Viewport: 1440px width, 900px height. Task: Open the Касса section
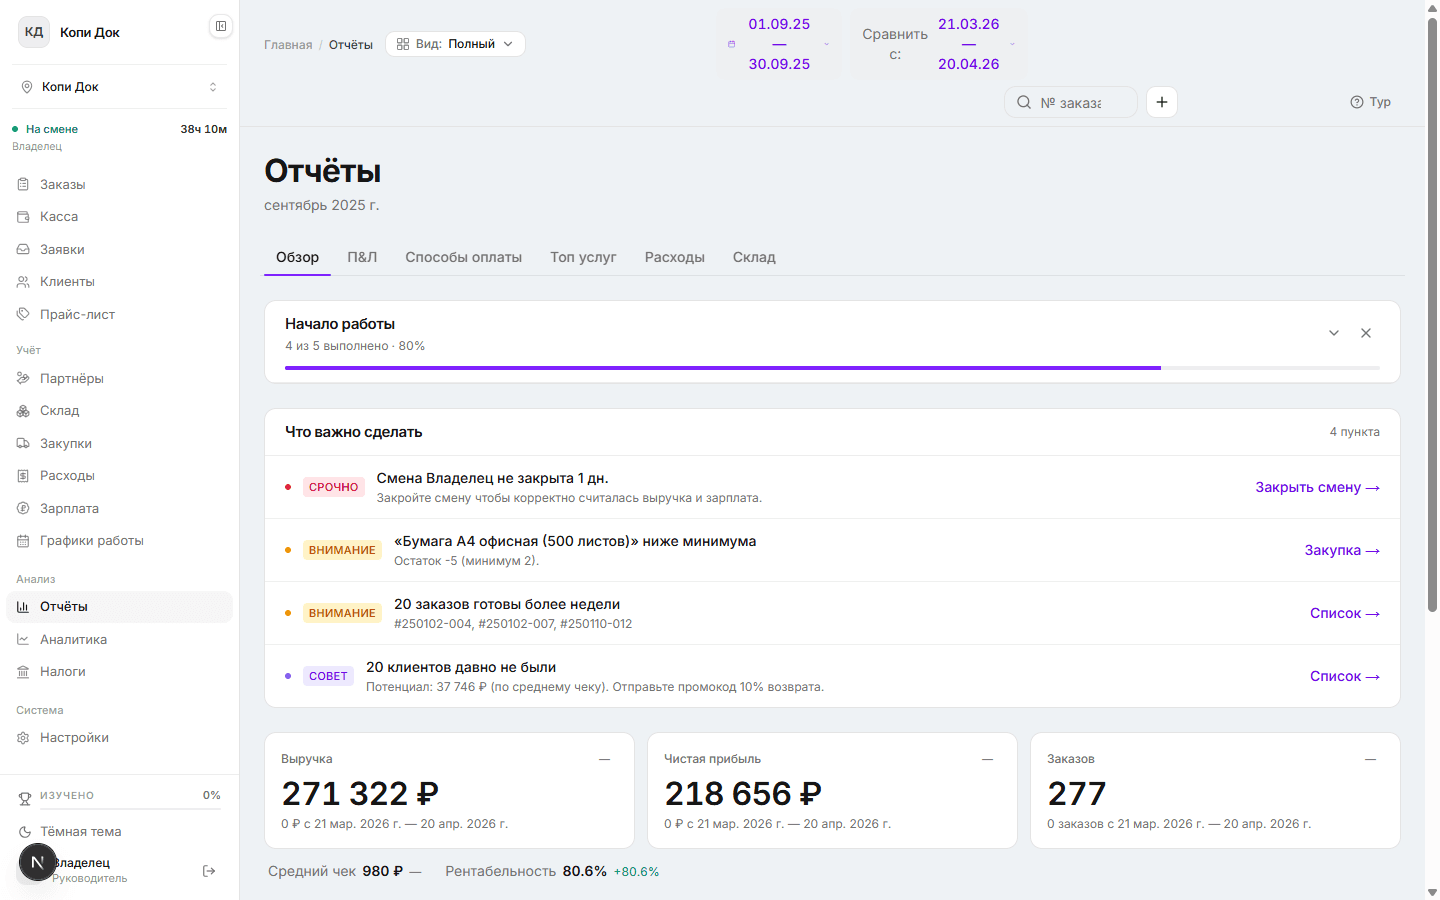pos(120,217)
